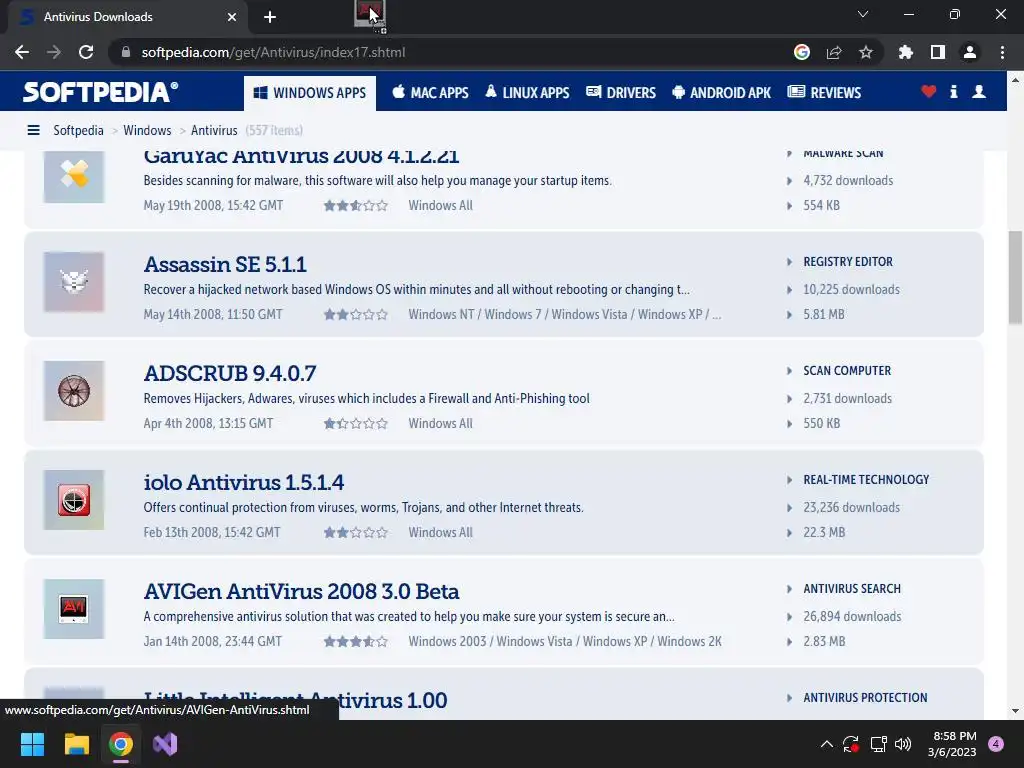Click the REGISTRY EDITOR tag
The image size is (1024, 768).
848,262
